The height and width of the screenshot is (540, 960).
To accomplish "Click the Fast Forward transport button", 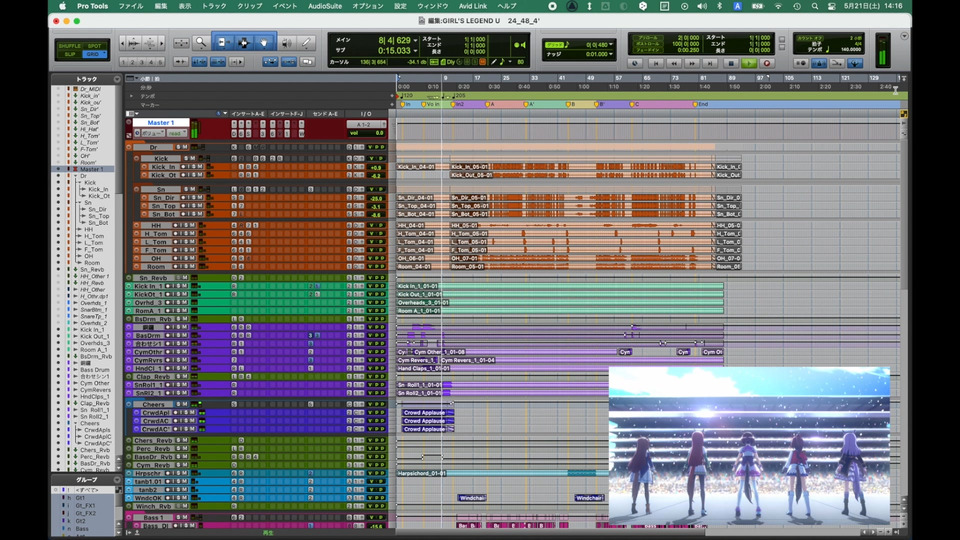I will [692, 63].
